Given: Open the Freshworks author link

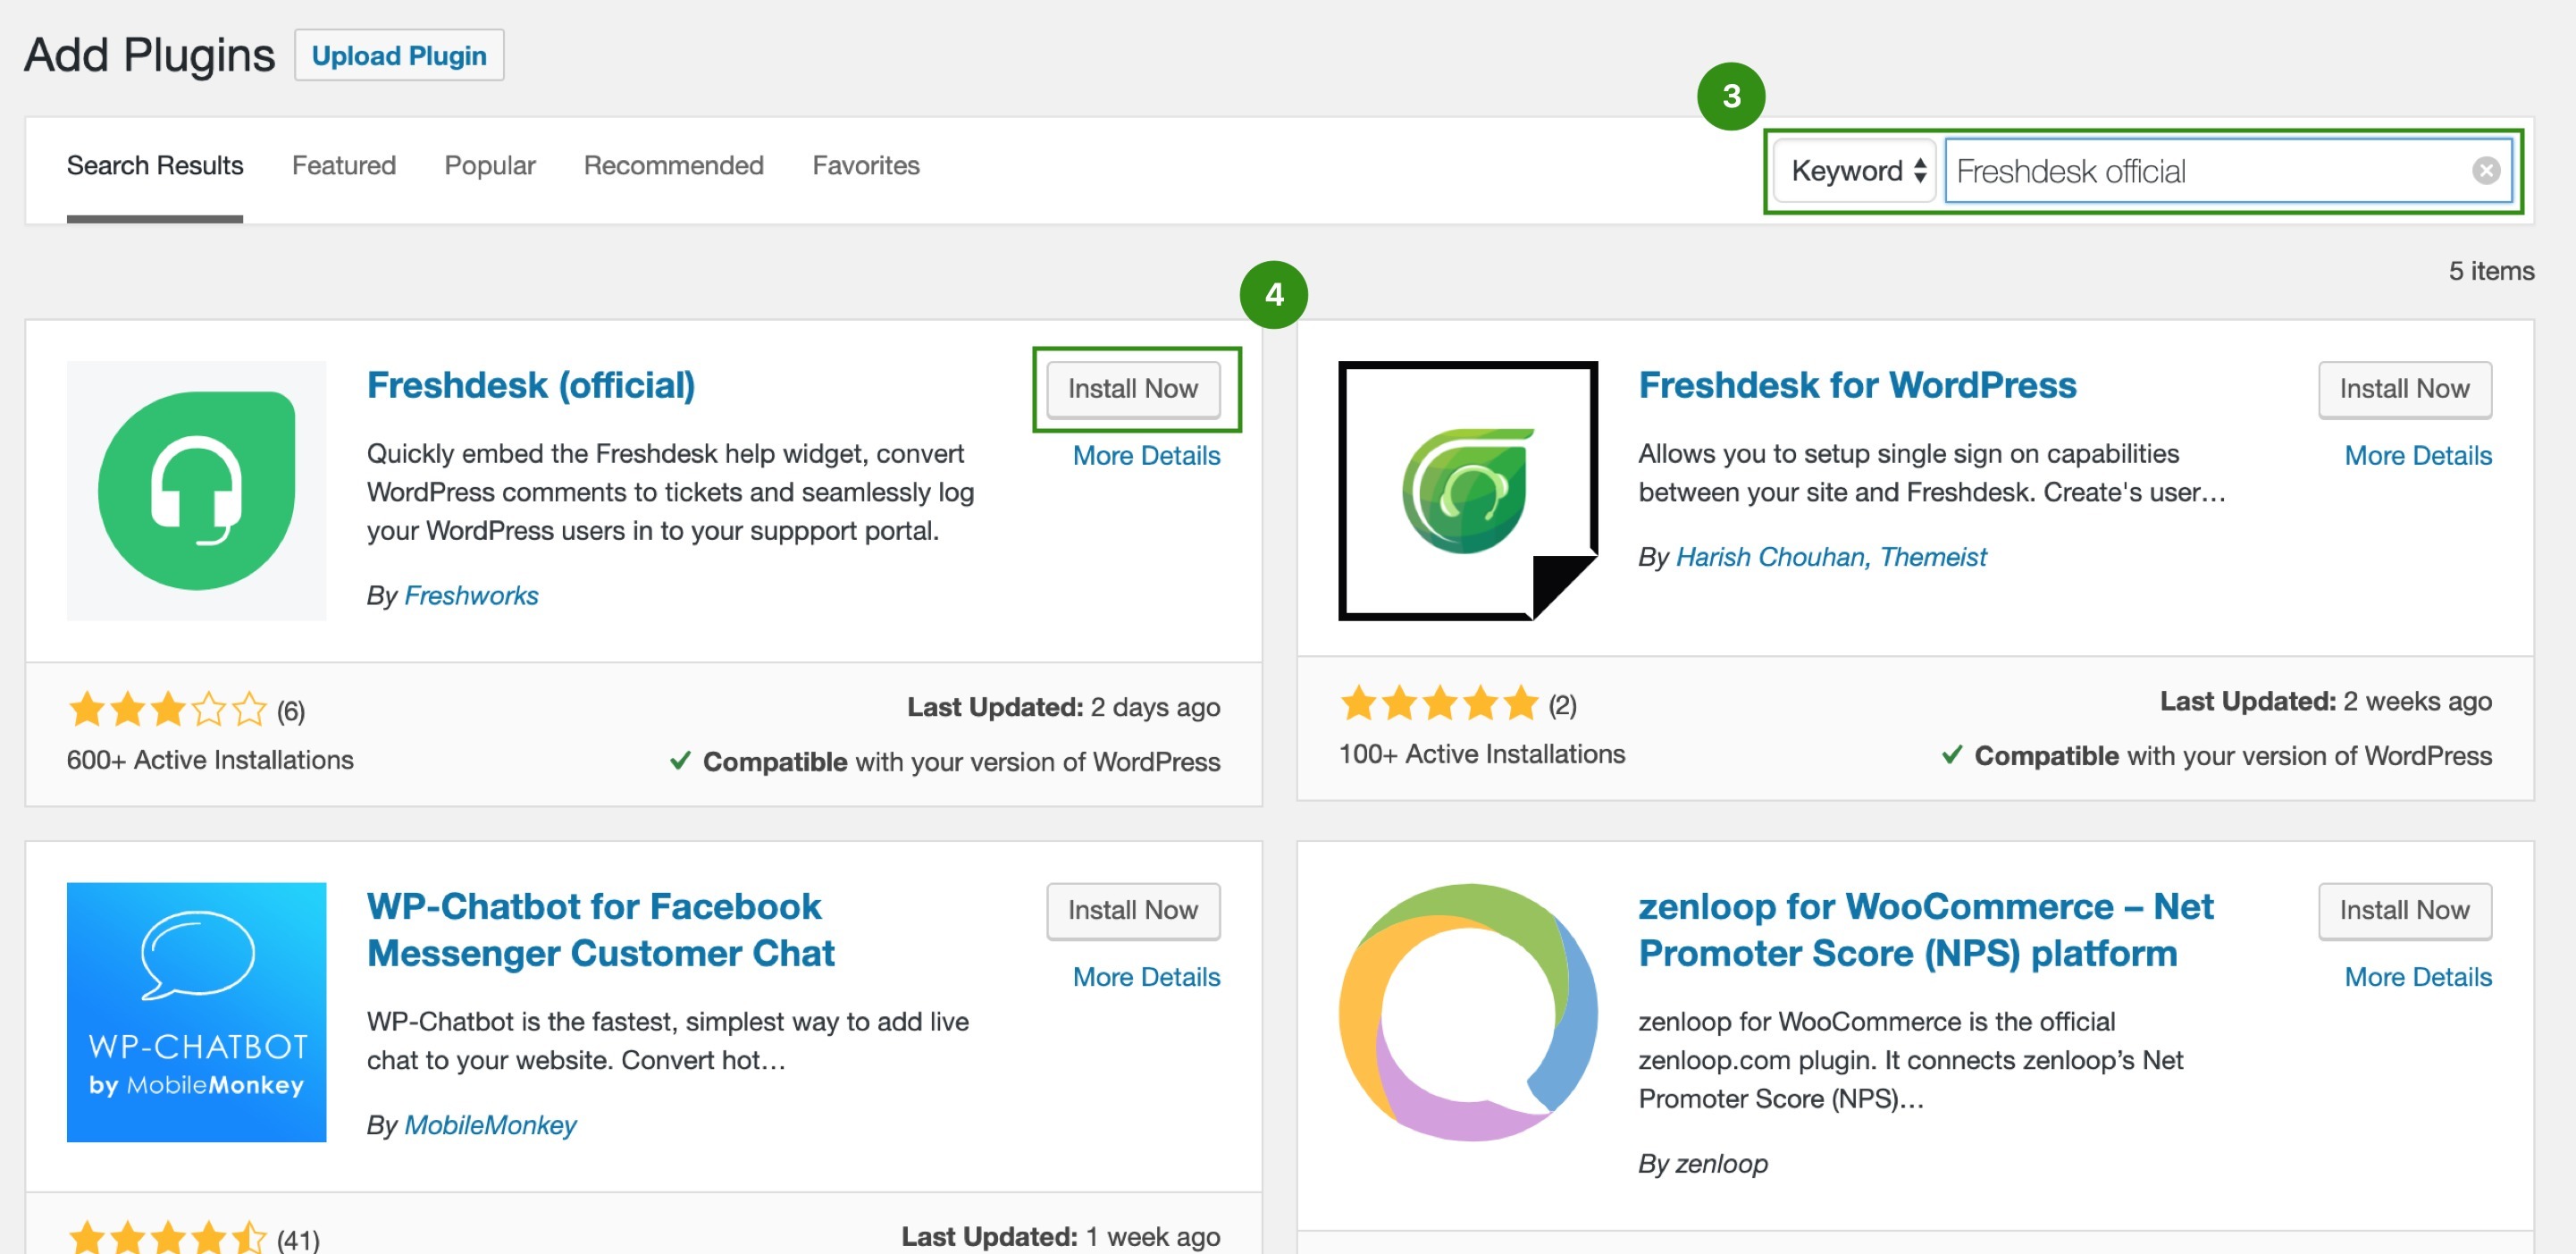Looking at the screenshot, I should click(x=471, y=595).
